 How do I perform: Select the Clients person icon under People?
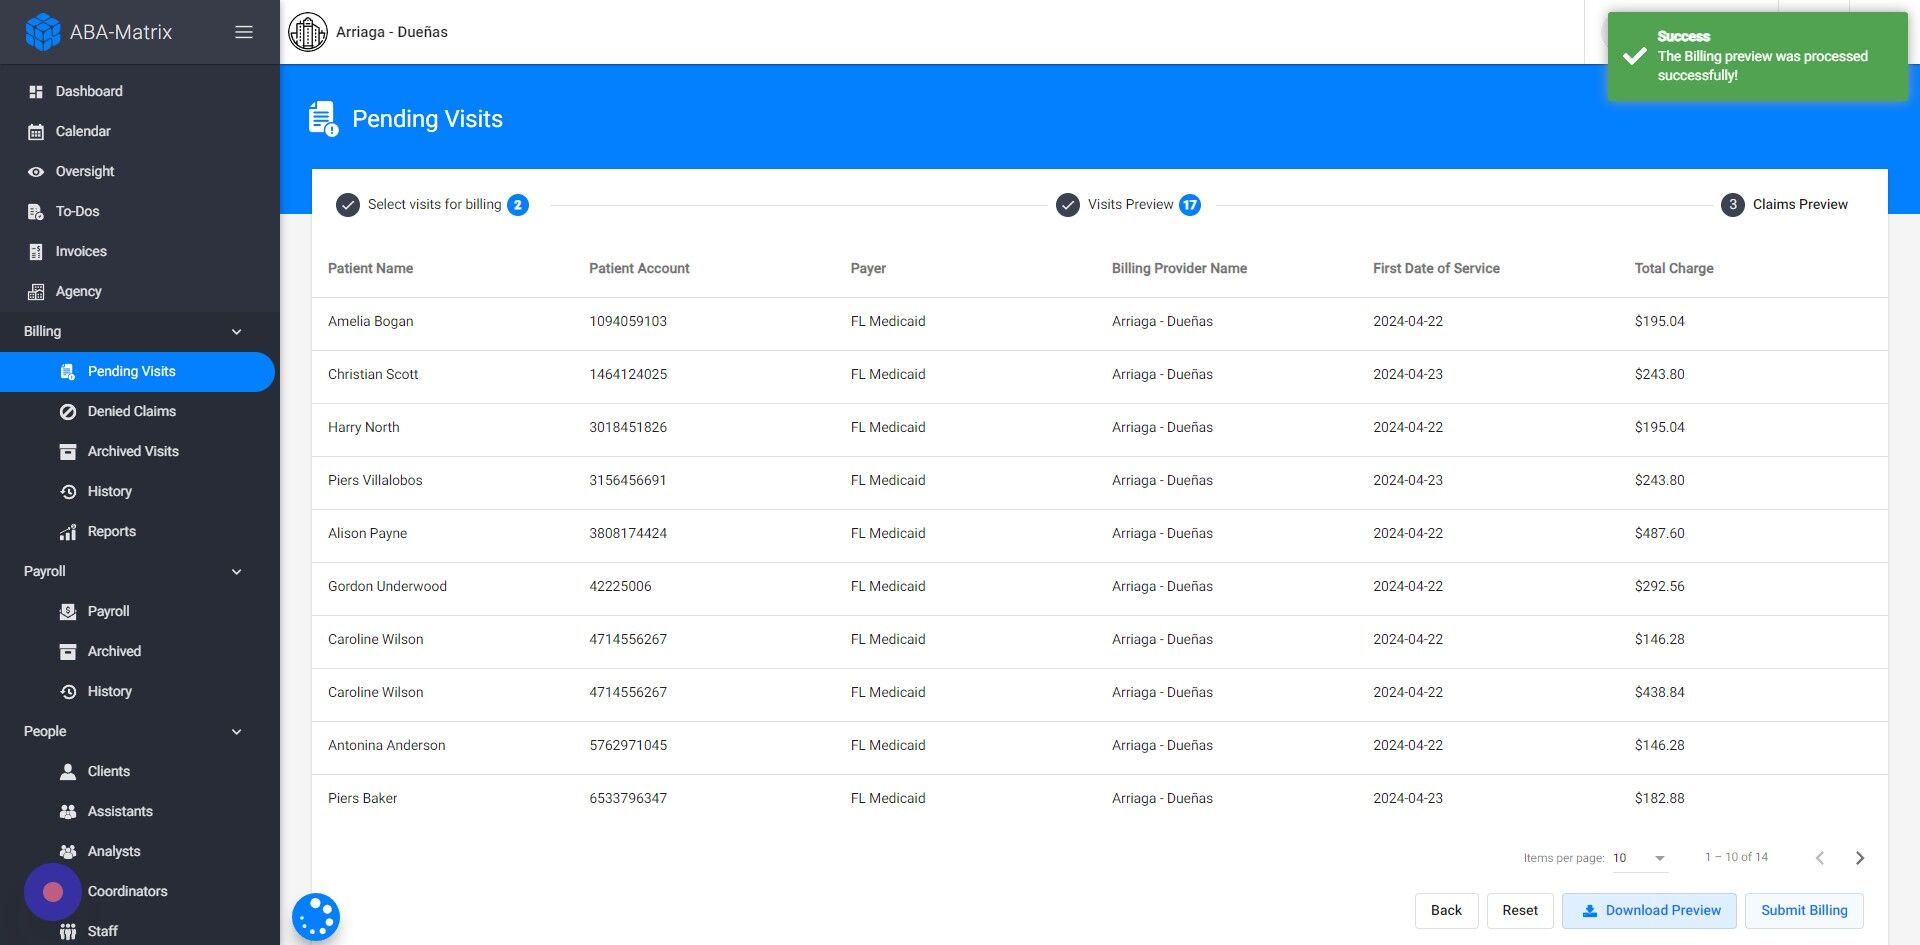68,771
